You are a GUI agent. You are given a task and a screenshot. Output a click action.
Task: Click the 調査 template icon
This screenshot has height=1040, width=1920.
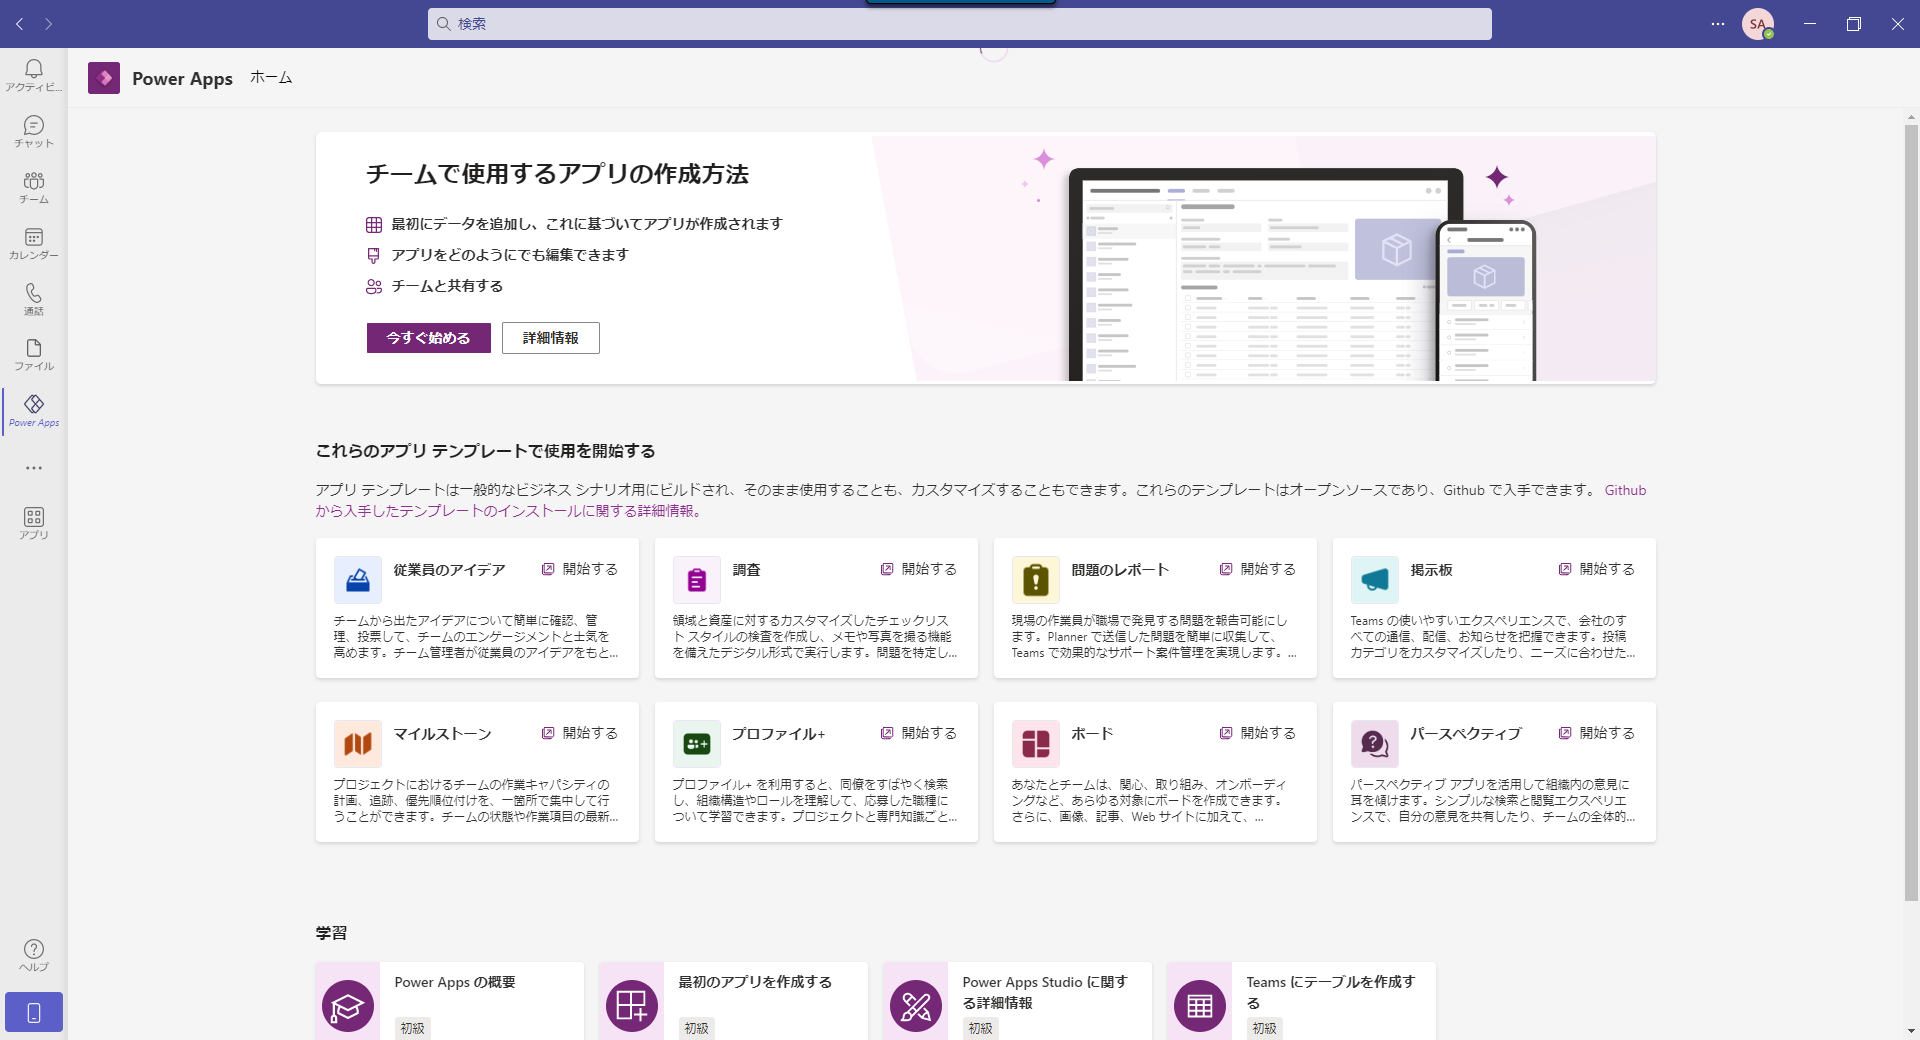pos(697,580)
